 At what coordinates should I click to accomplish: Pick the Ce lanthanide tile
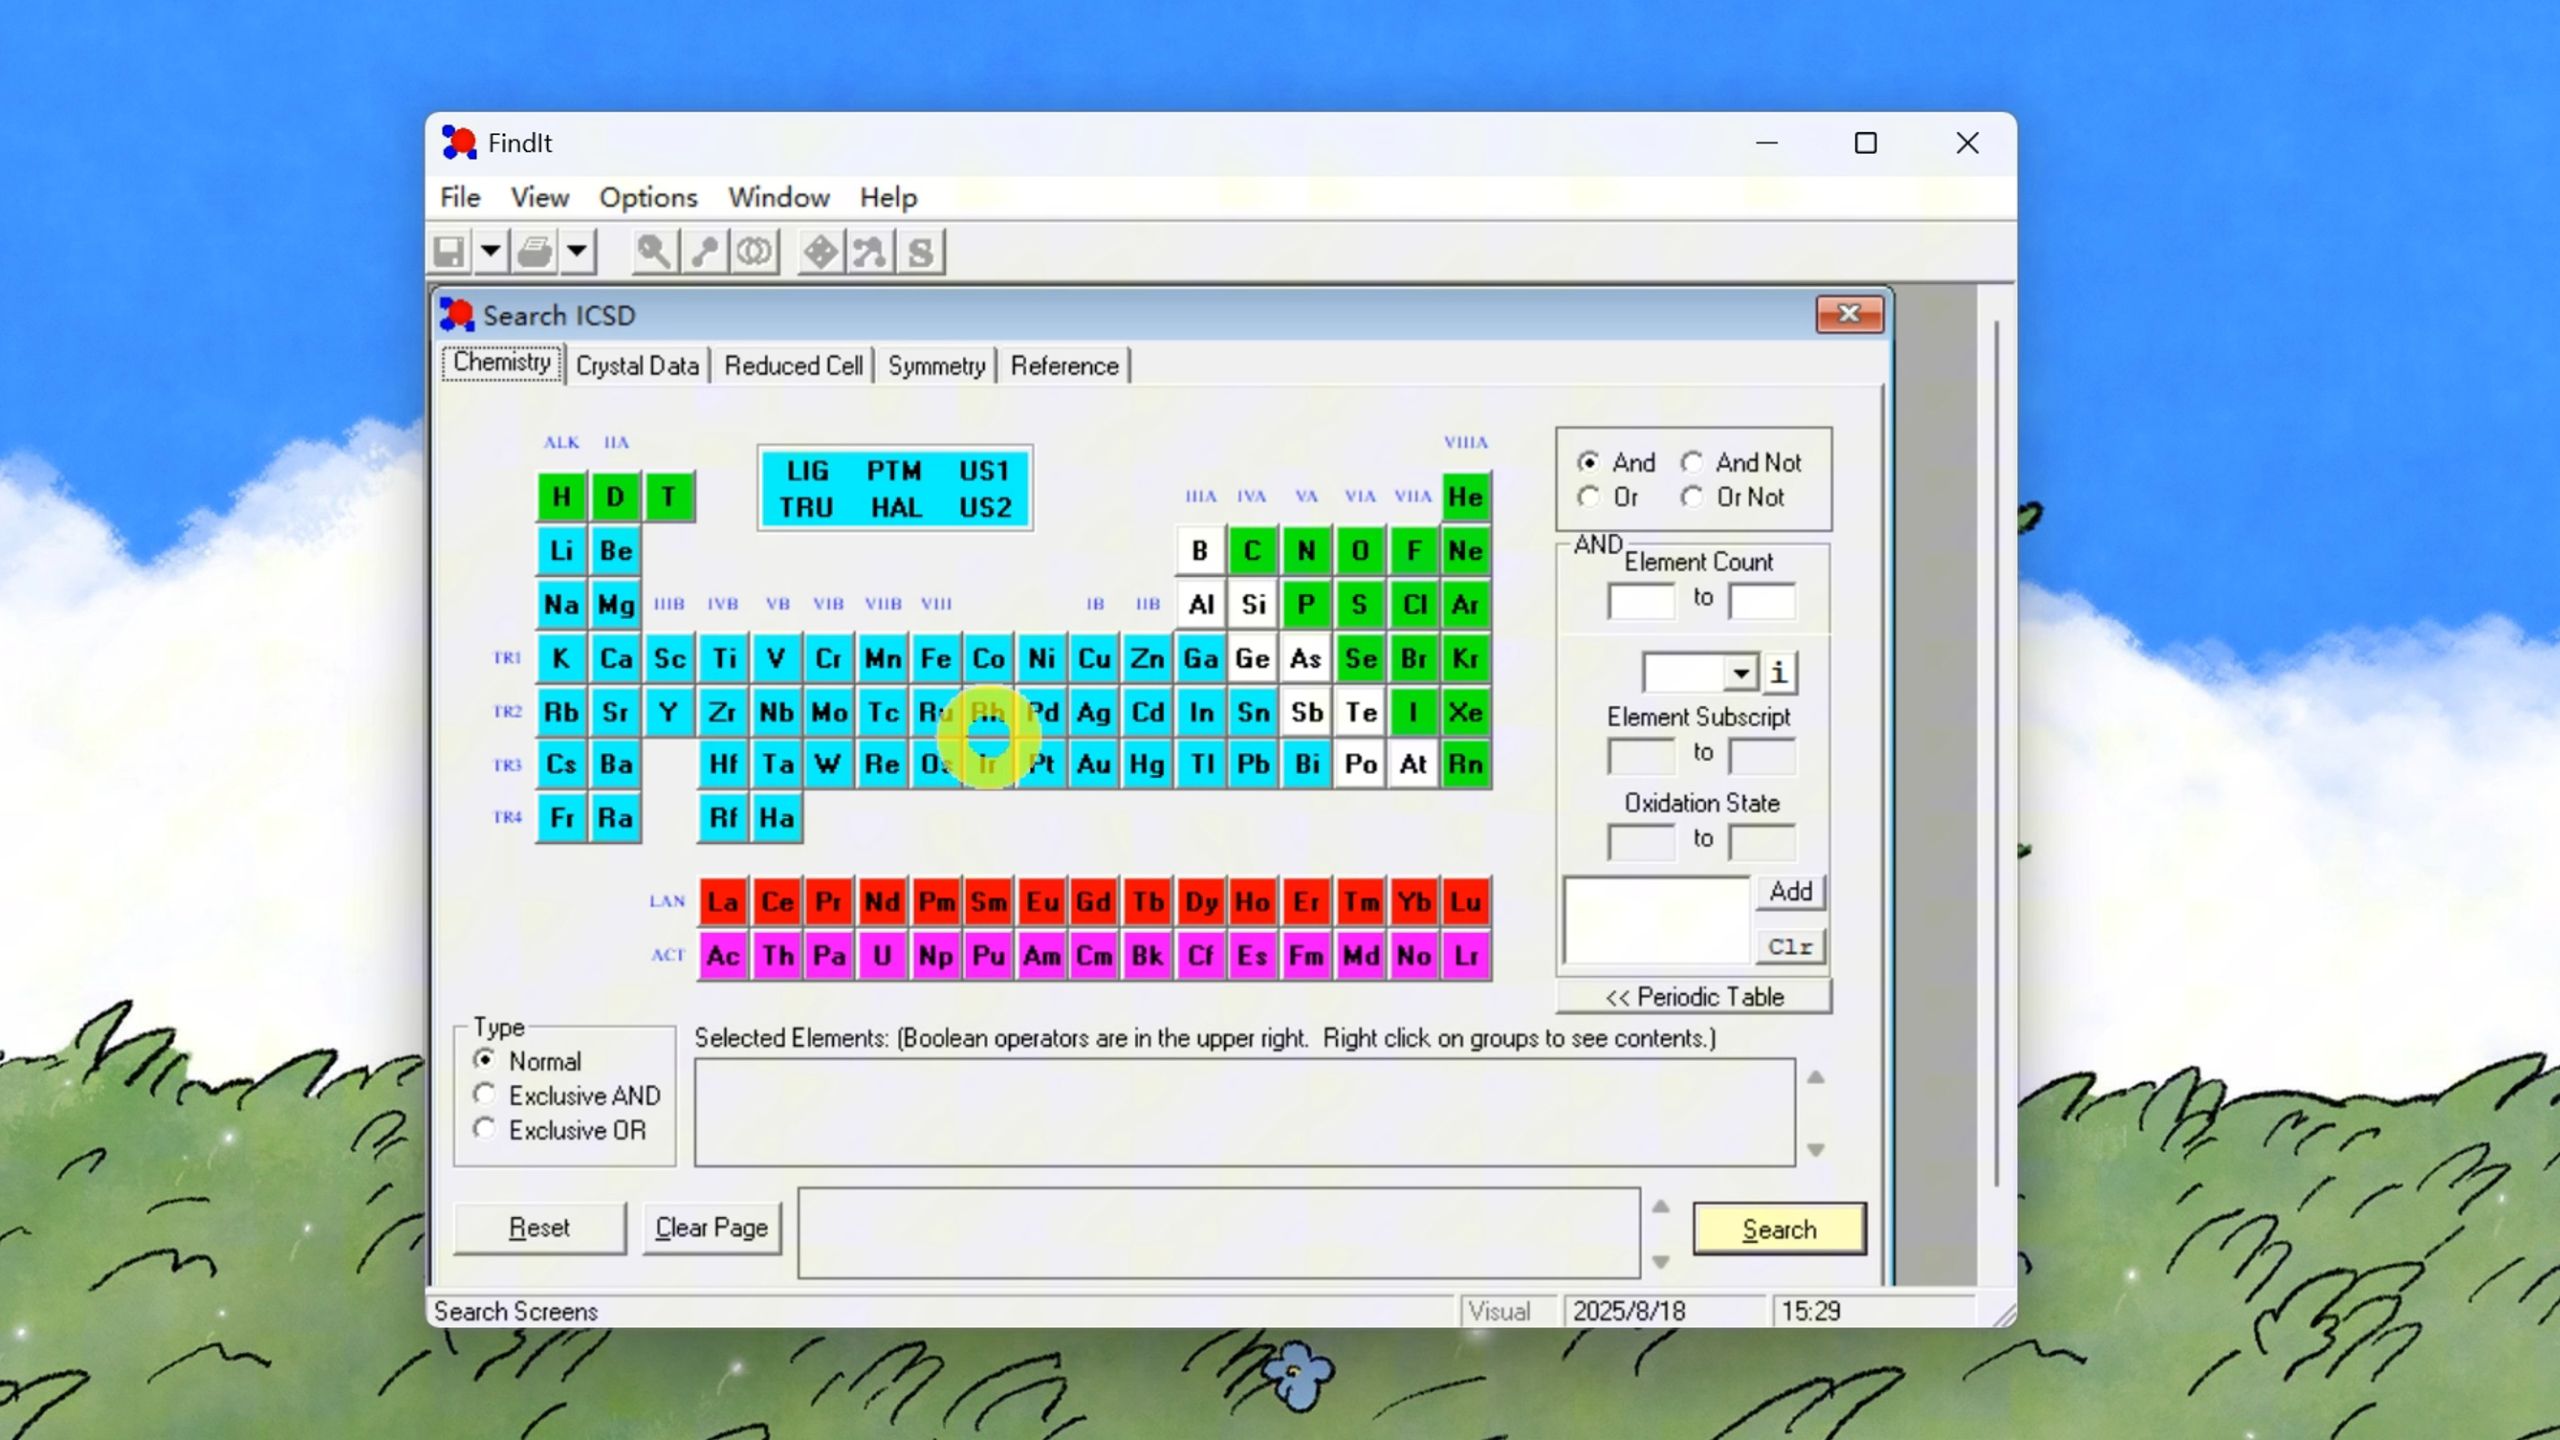[777, 902]
